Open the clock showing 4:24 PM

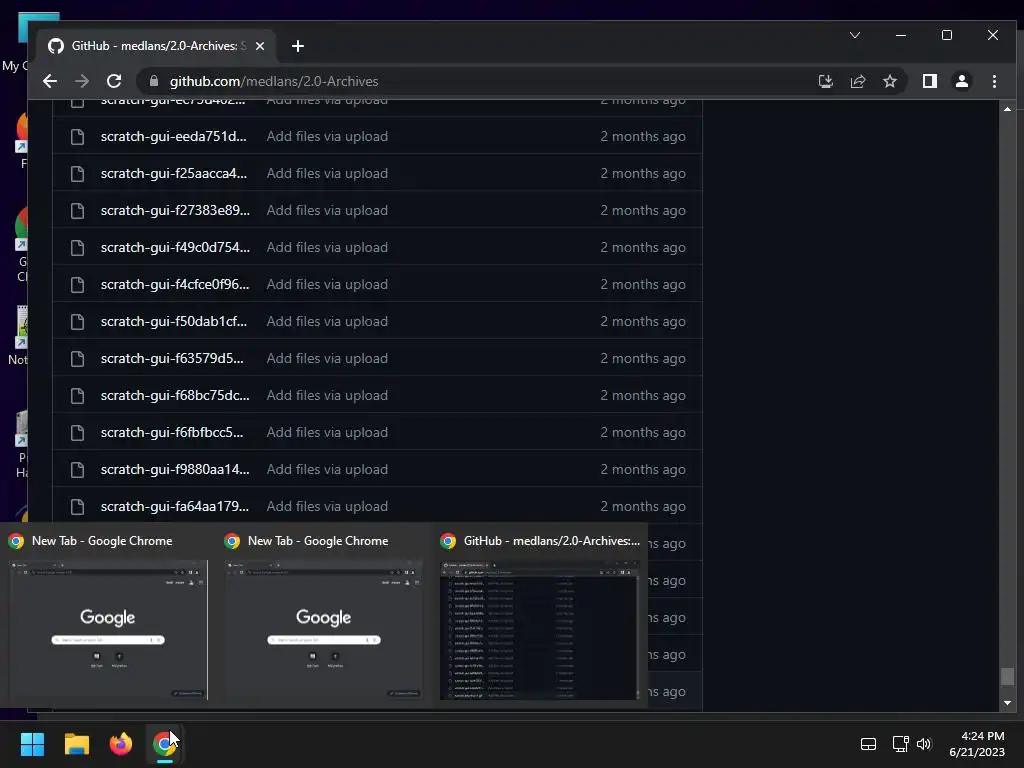click(x=977, y=744)
